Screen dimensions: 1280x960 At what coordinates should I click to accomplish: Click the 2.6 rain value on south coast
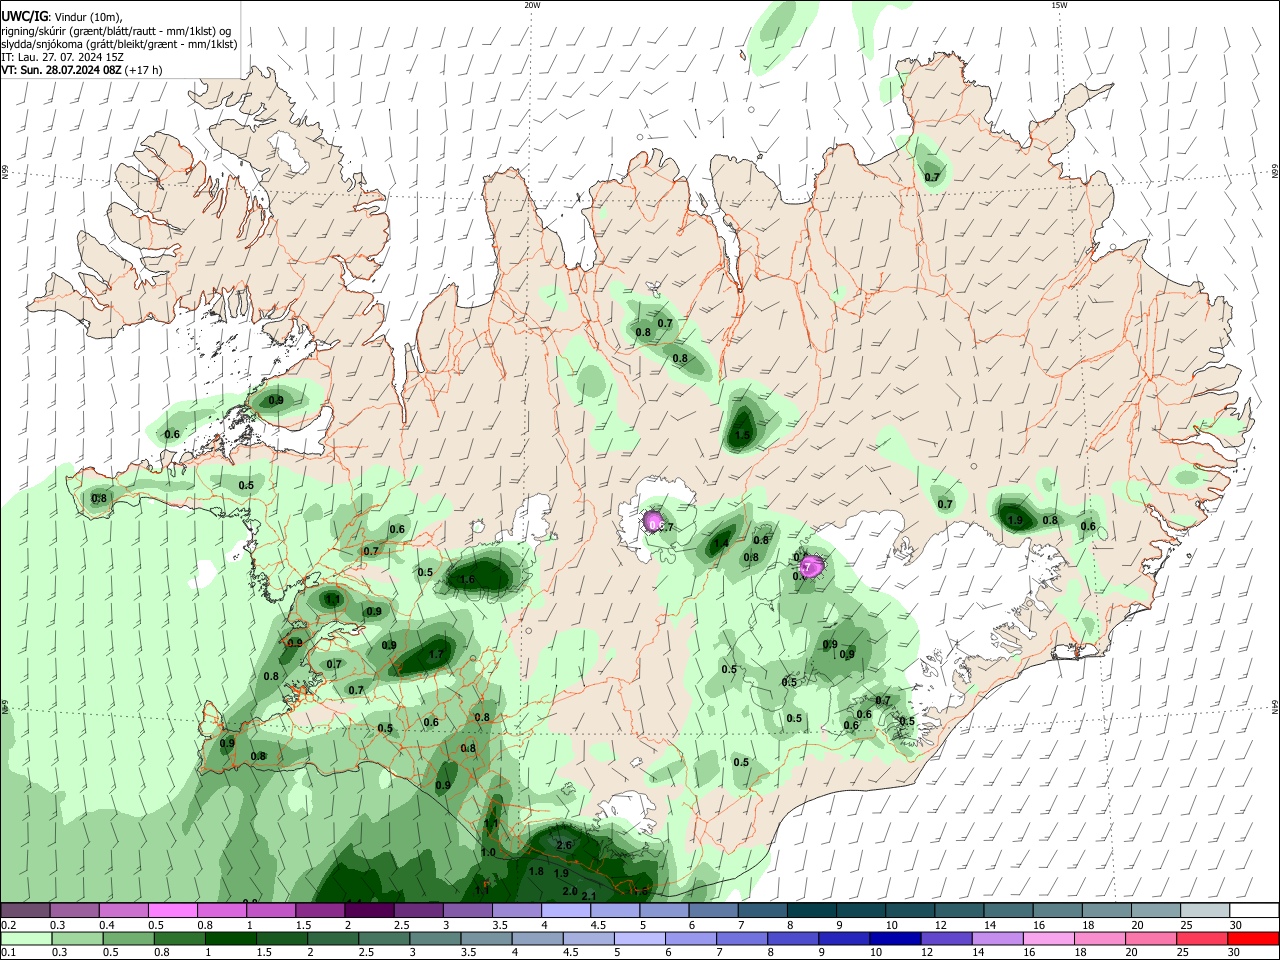(x=564, y=845)
